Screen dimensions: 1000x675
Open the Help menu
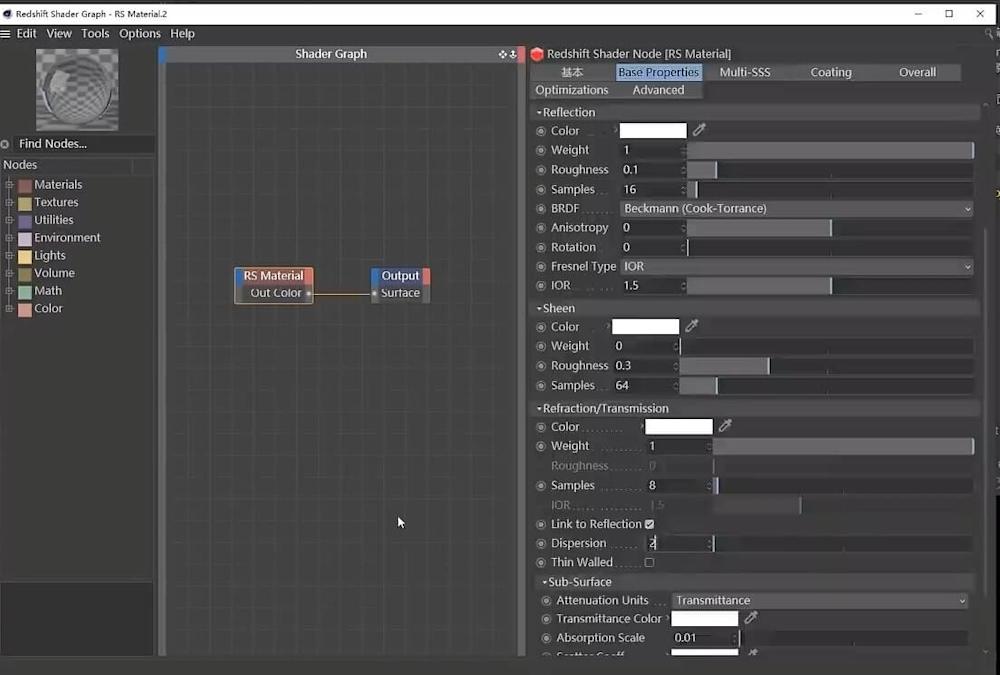point(182,34)
